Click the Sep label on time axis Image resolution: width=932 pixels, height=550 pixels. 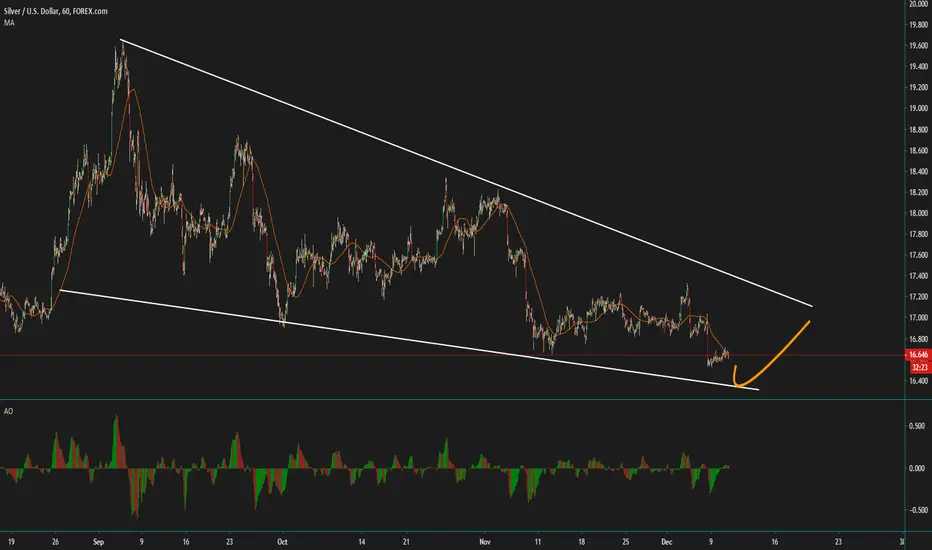(98, 542)
